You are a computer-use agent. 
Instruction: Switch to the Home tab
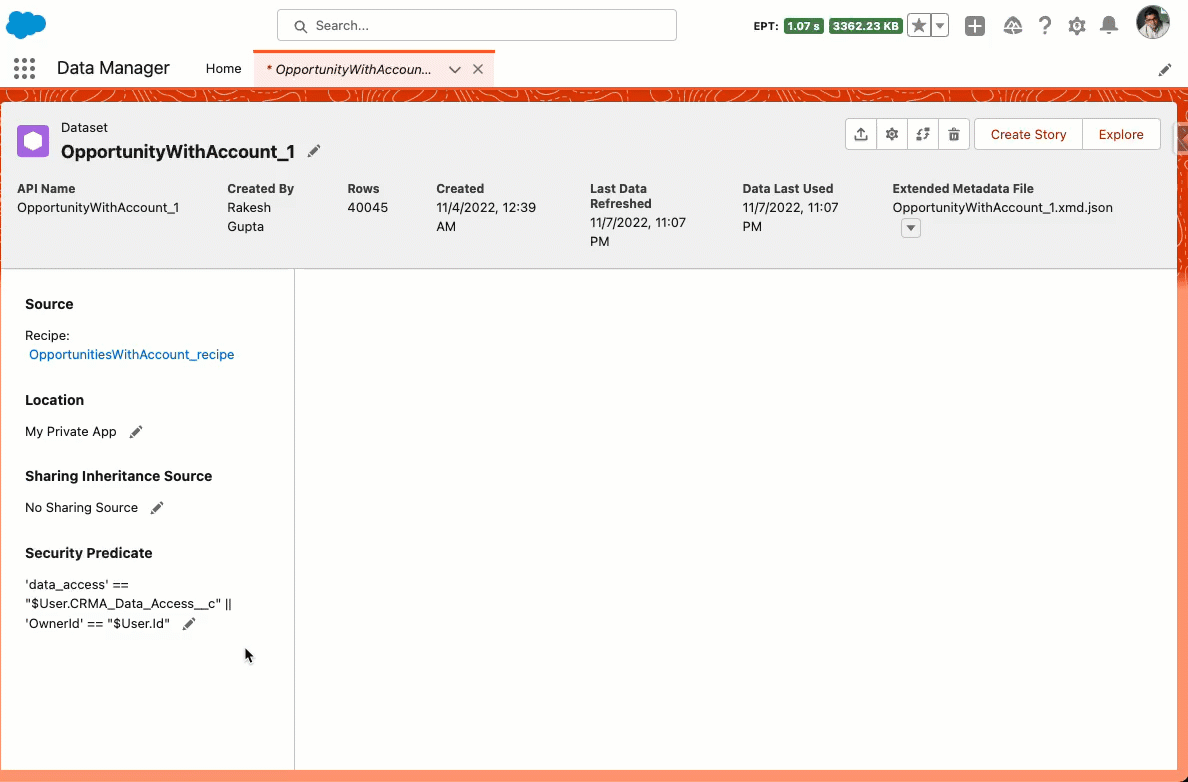[x=223, y=68]
